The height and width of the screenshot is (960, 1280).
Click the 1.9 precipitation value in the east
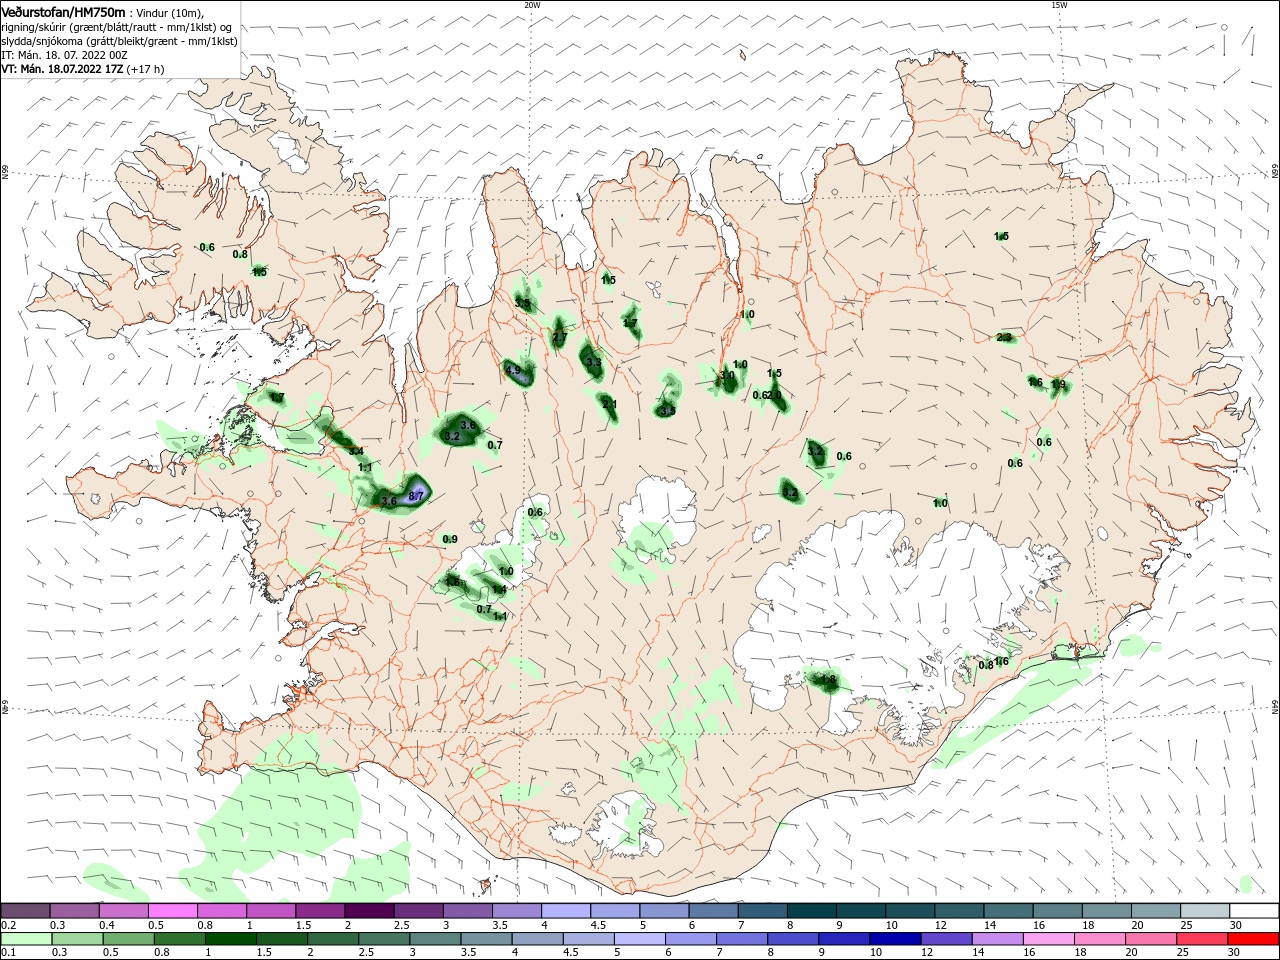click(1059, 385)
